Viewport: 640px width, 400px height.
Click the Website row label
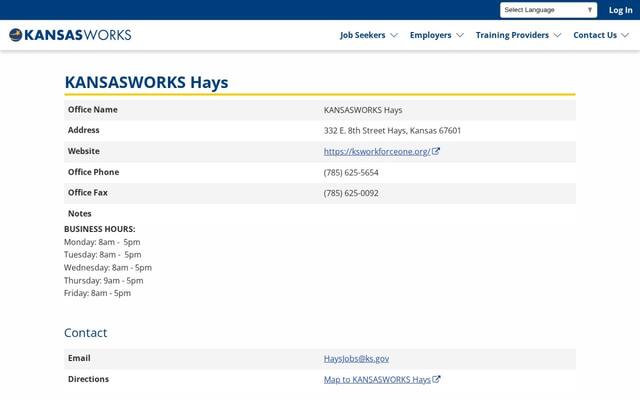click(84, 151)
